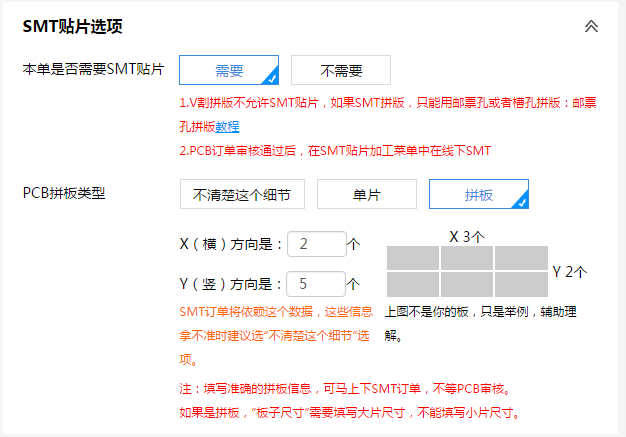Click the Y（竖）direction count input

[315, 283]
